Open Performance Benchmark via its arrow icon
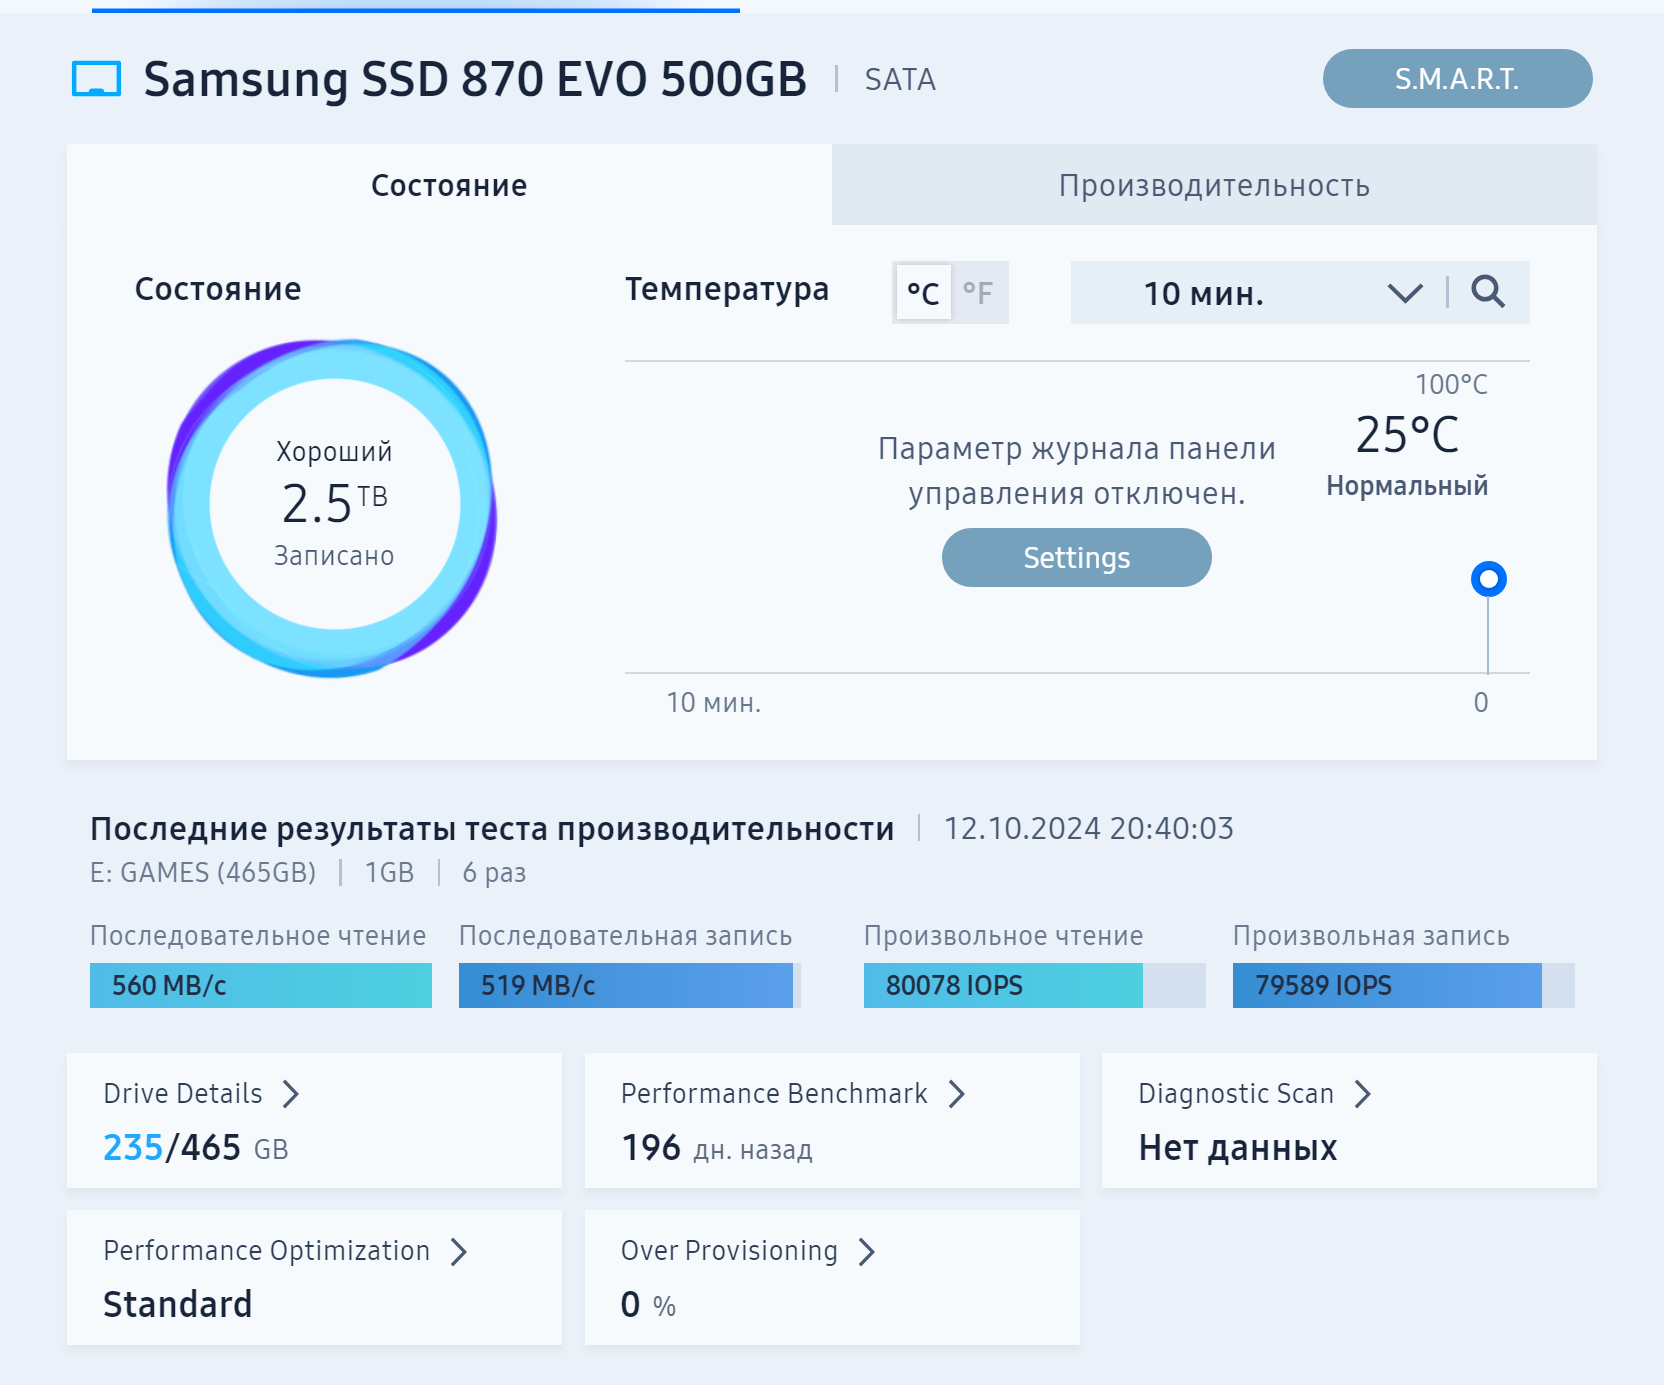Image resolution: width=1664 pixels, height=1385 pixels. tap(957, 1094)
